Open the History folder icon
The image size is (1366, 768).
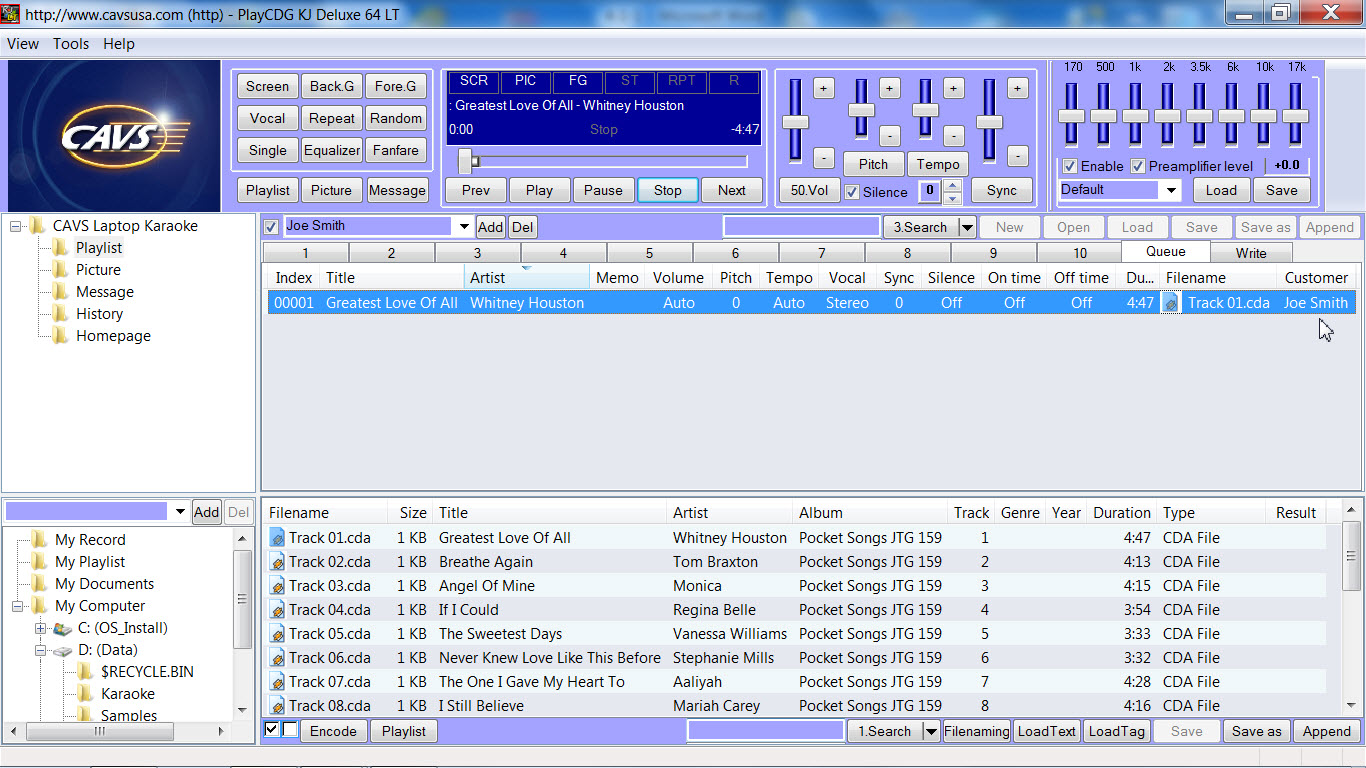coord(61,314)
